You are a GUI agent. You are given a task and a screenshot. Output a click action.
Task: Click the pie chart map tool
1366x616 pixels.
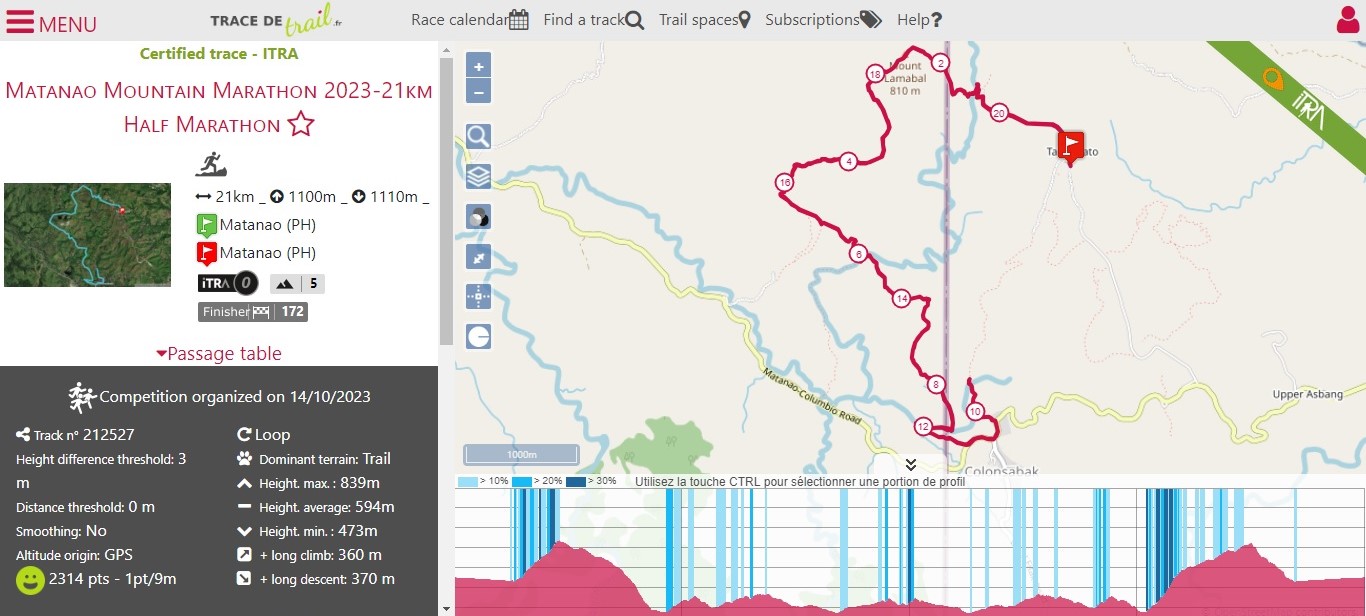(478, 337)
